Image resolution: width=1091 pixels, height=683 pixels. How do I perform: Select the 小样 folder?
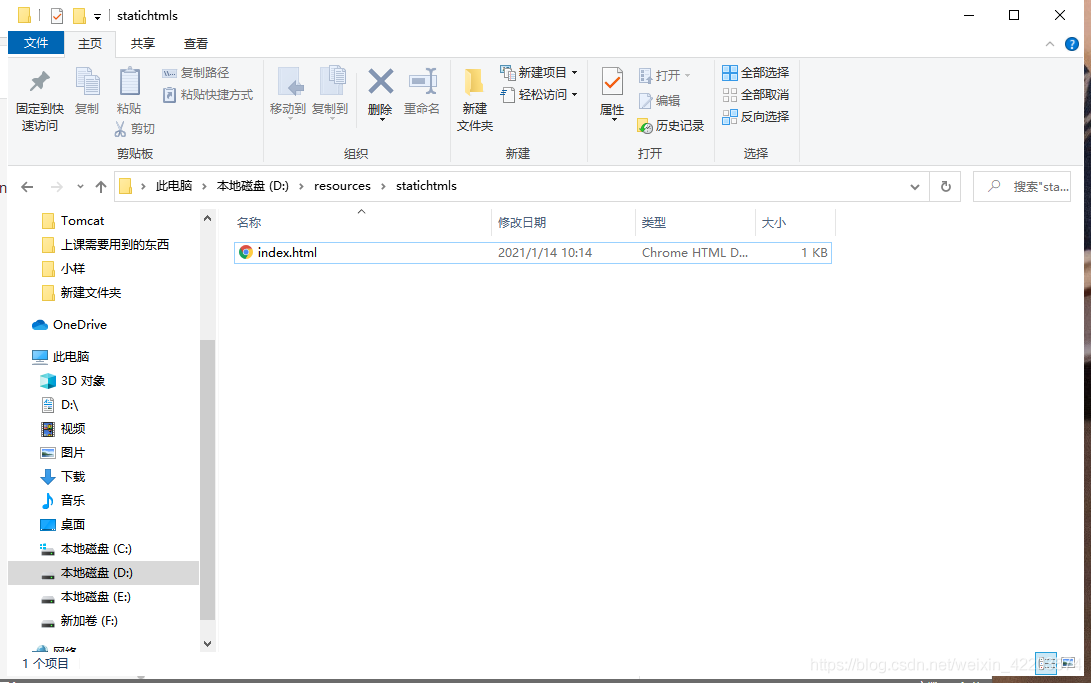pos(64,268)
